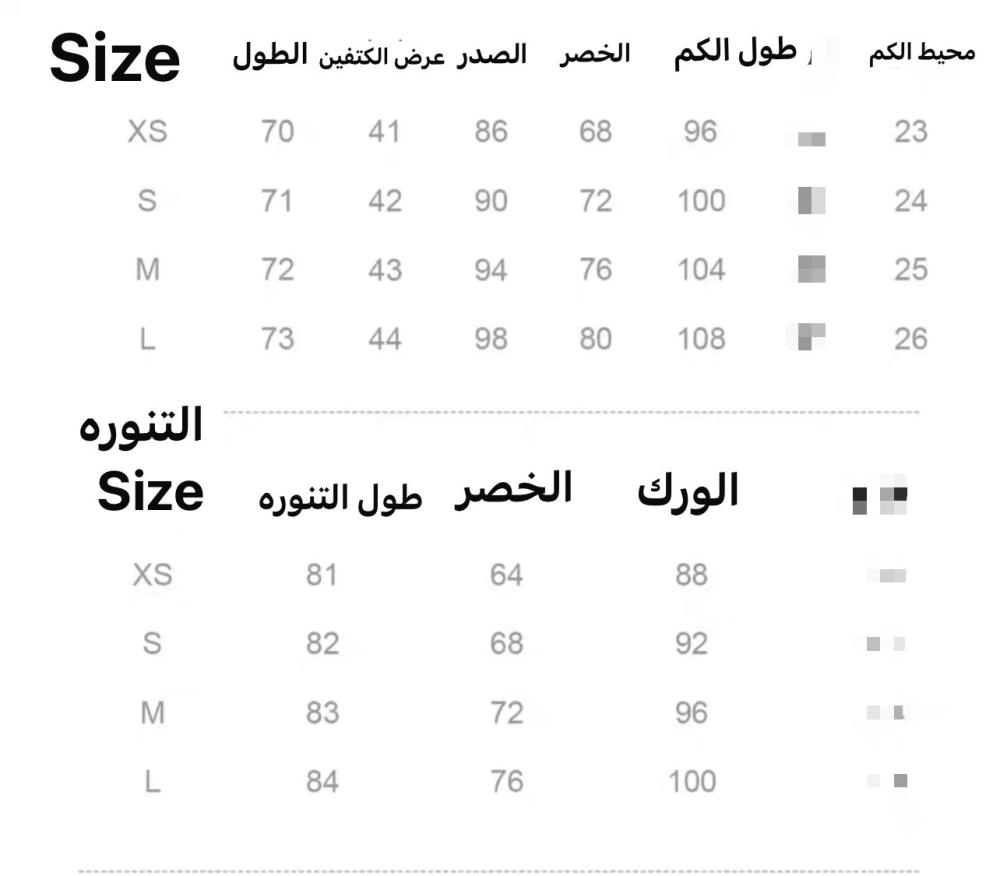Click the chest value 94
Image resolution: width=1000 pixels, height=876 pixels.
pyautogui.click(x=491, y=270)
